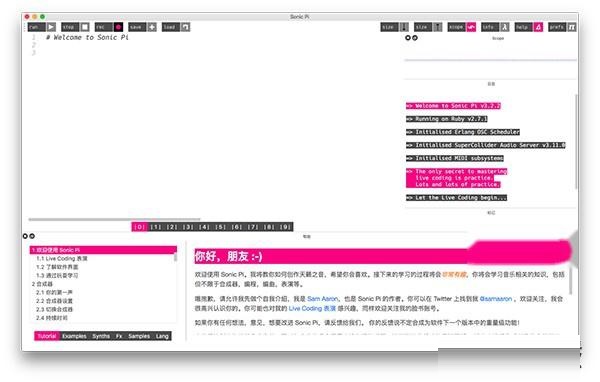Switch to buffer 9 tab
The image size is (600, 382).
click(x=285, y=227)
